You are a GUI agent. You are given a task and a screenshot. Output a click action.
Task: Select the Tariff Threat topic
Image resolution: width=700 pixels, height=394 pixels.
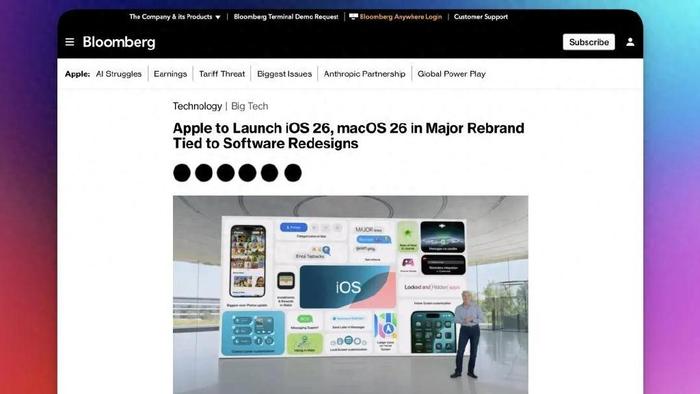pos(222,74)
